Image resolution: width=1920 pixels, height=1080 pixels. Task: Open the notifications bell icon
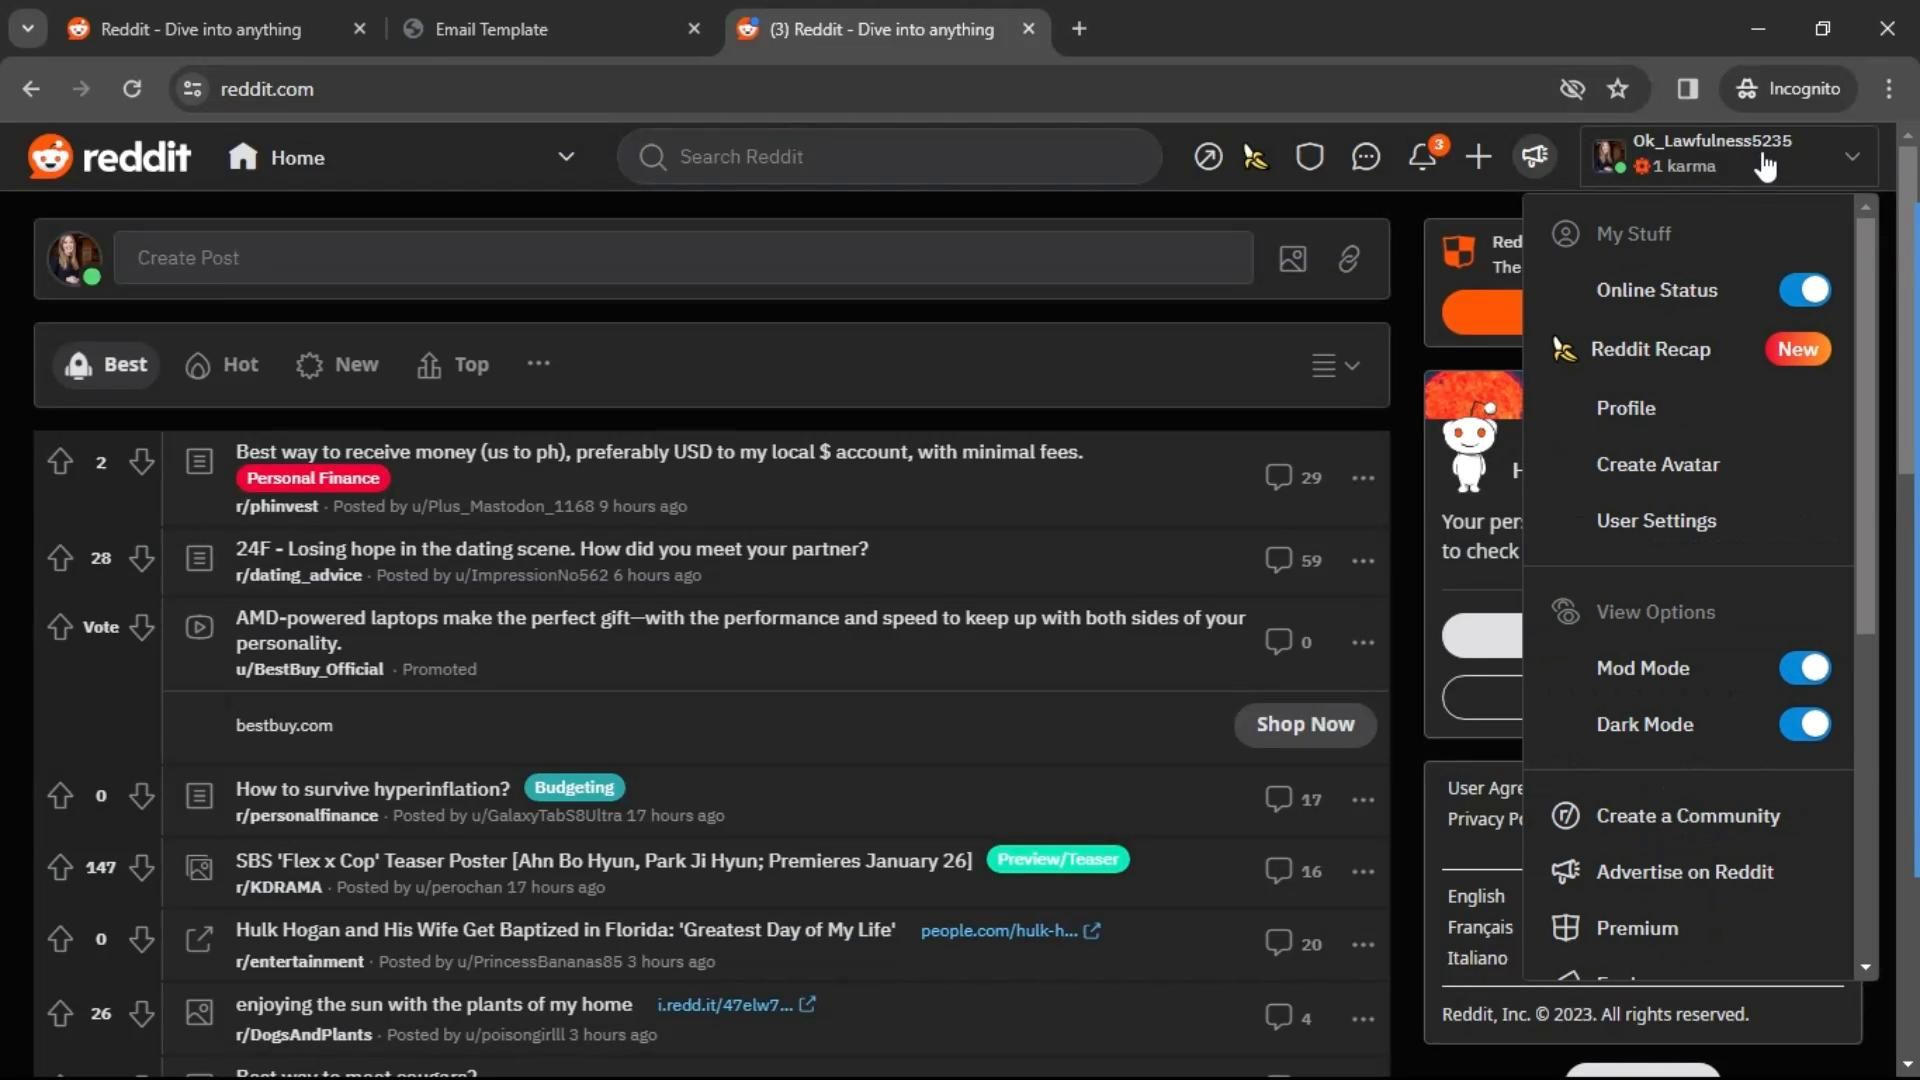(x=1422, y=157)
